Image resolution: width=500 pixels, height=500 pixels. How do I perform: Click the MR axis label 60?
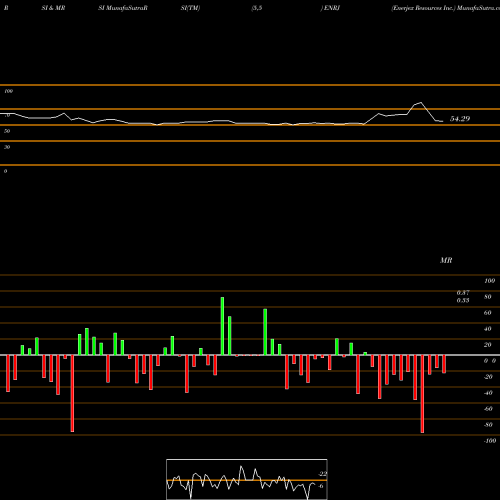[488, 313]
